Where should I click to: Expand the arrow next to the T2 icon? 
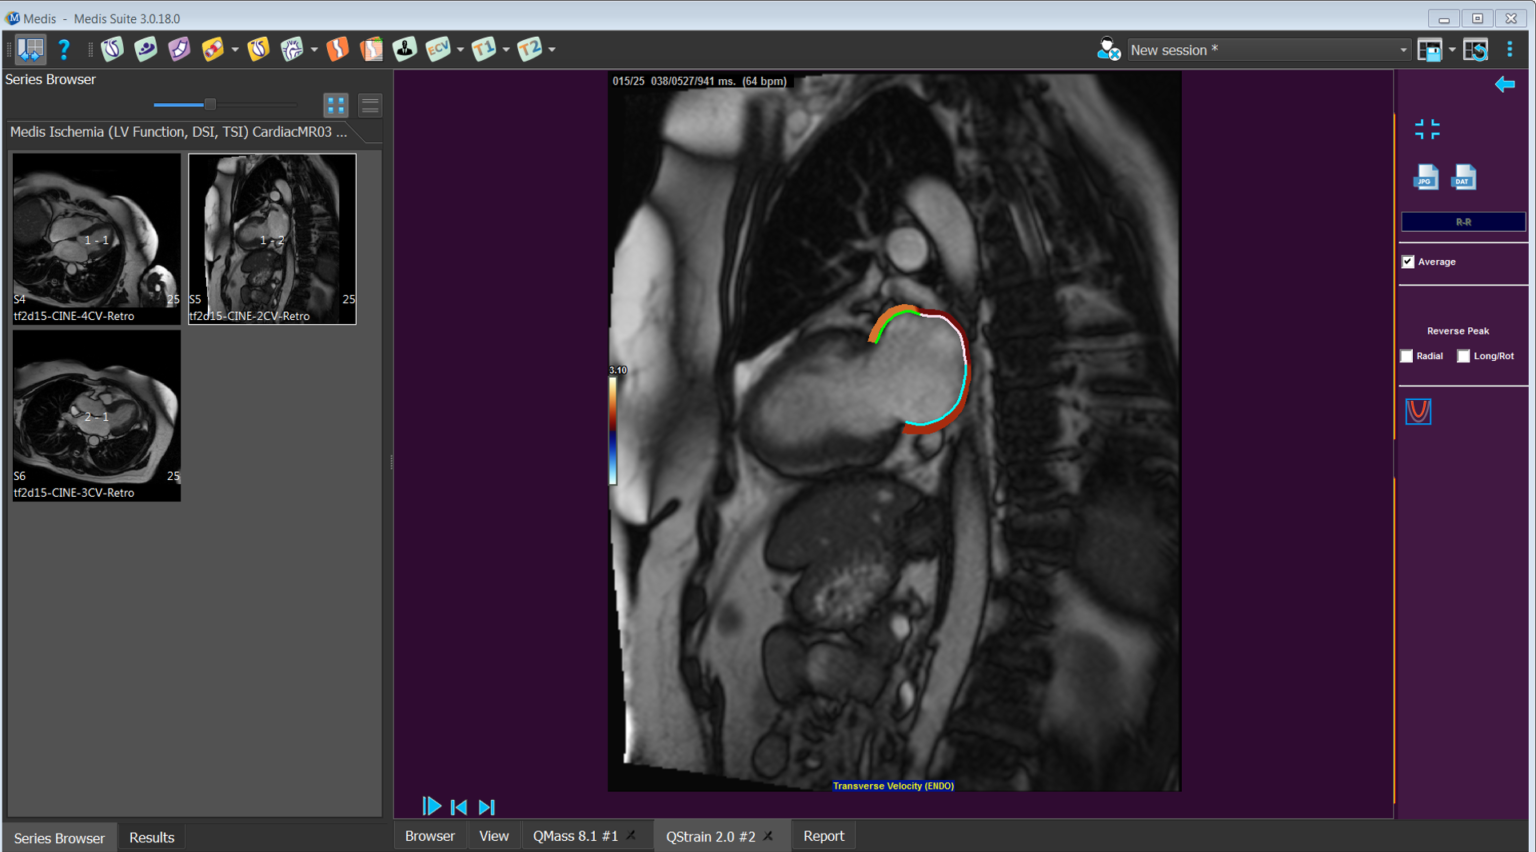point(552,49)
